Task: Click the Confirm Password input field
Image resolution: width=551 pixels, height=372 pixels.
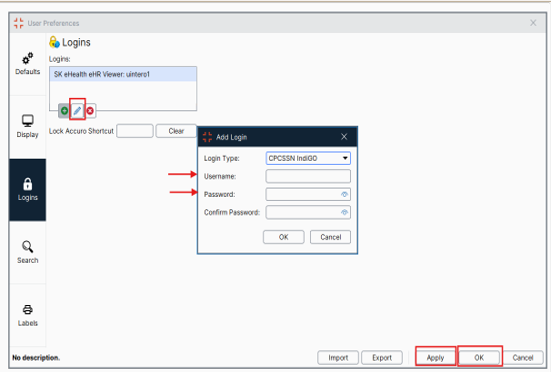Action: tap(308, 212)
